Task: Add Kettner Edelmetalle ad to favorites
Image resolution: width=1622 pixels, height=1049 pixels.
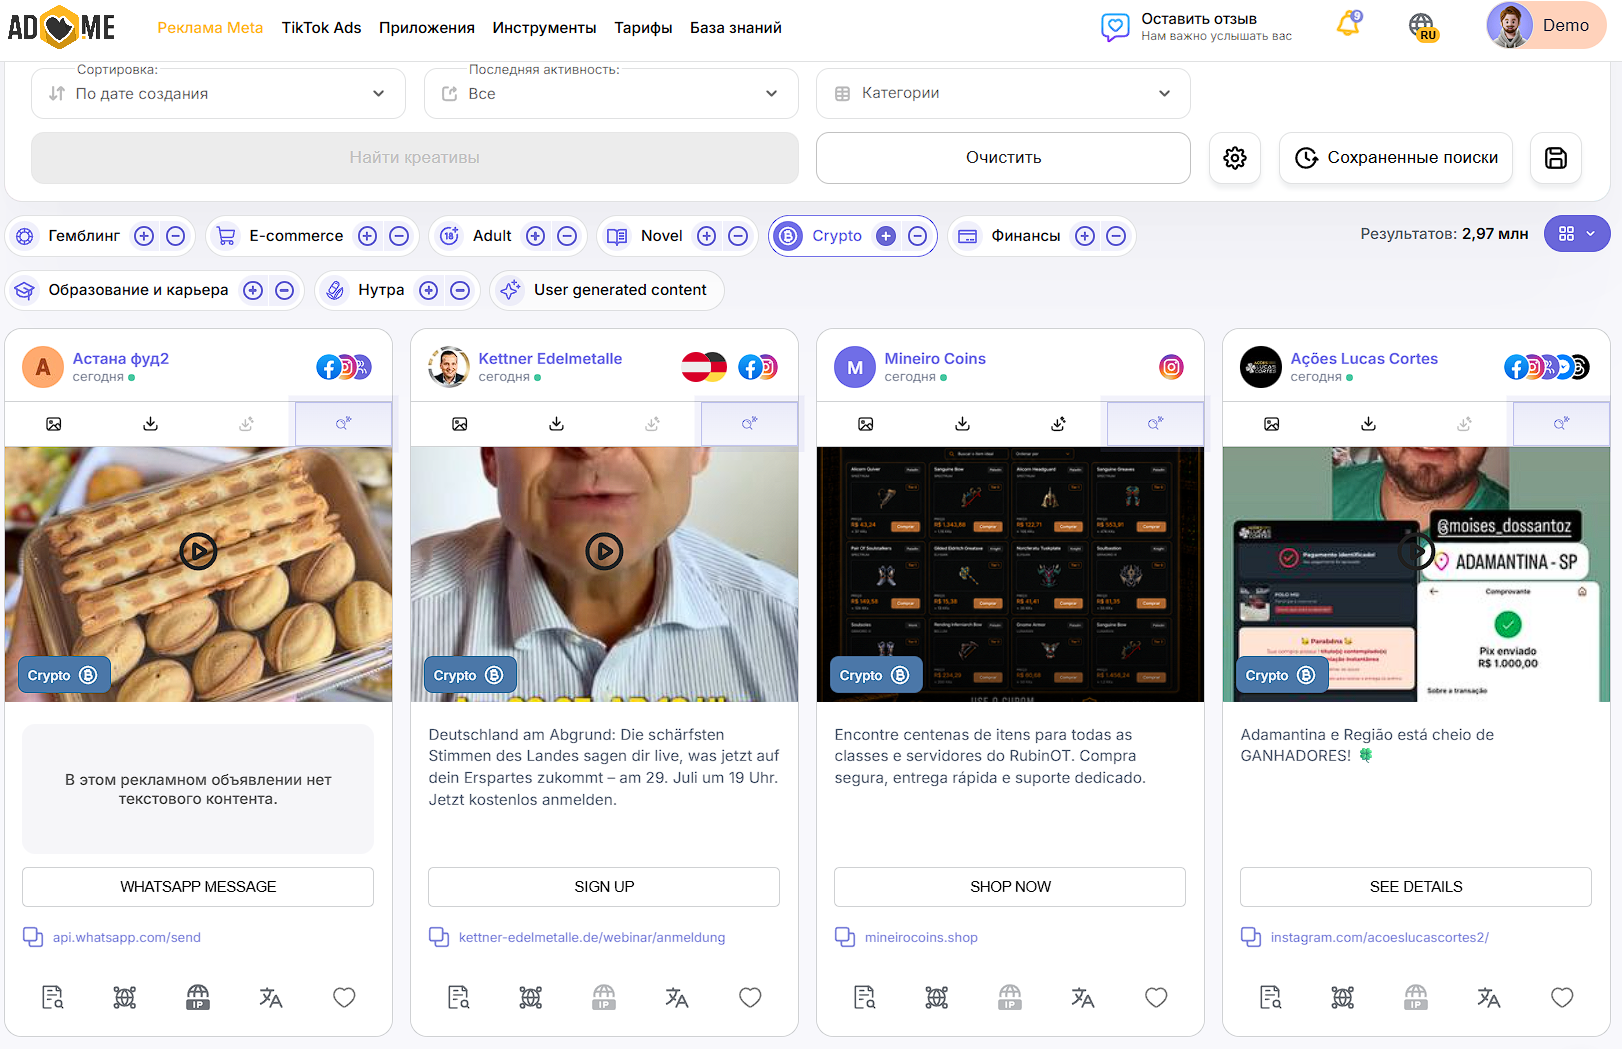Action: click(x=750, y=997)
